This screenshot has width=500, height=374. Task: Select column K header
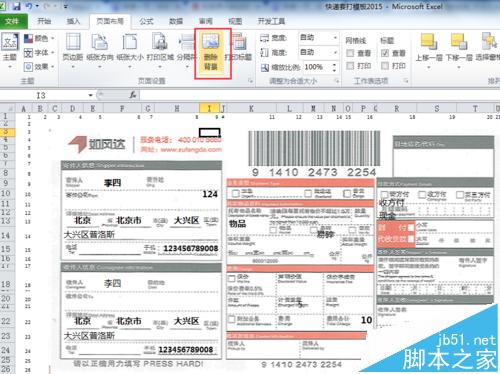[251, 108]
